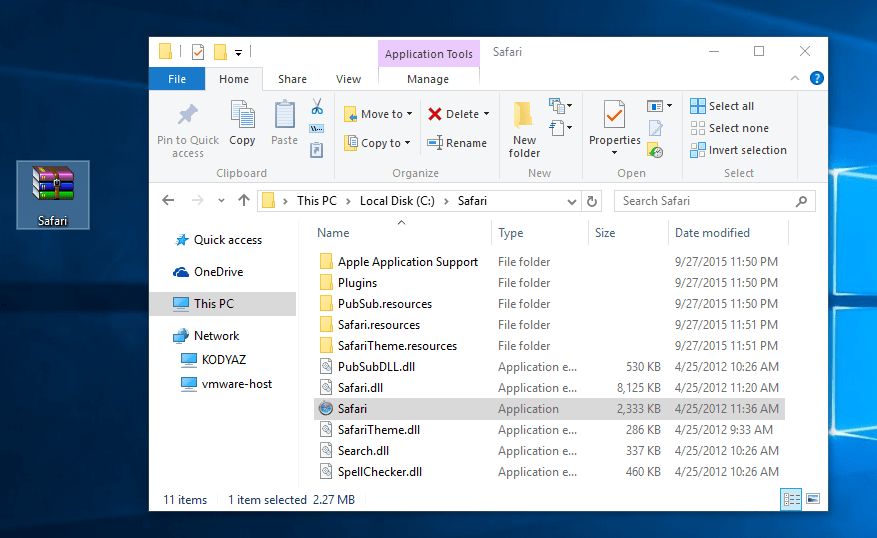Collapse the ribbon with the chevron
877x538 pixels.
tap(795, 78)
